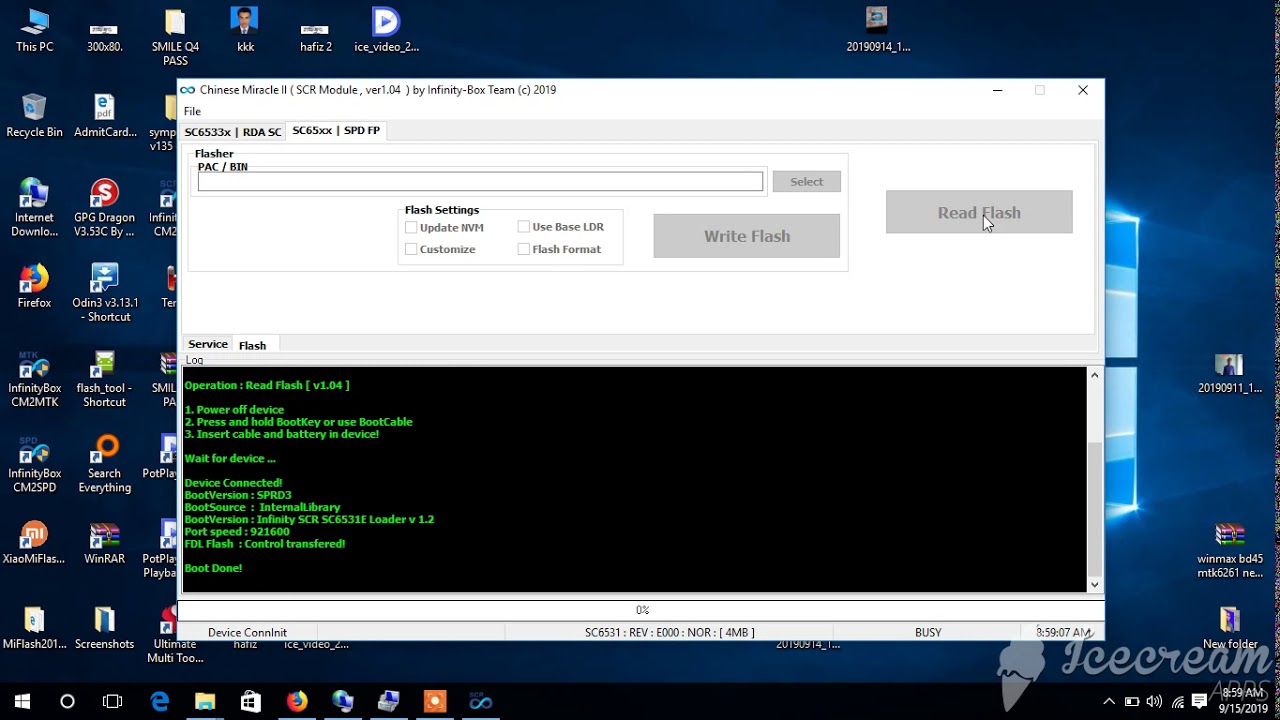Viewport: 1280px width, 720px height.
Task: Open flash_tool shortcut icon
Action: pos(105,380)
